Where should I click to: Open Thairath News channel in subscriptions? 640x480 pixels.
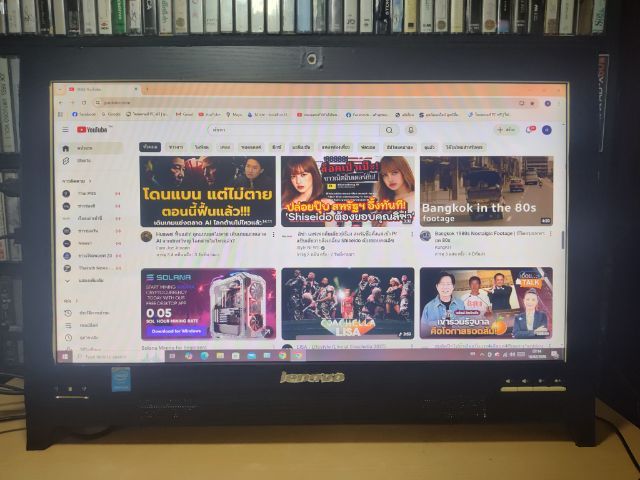[x=91, y=268]
